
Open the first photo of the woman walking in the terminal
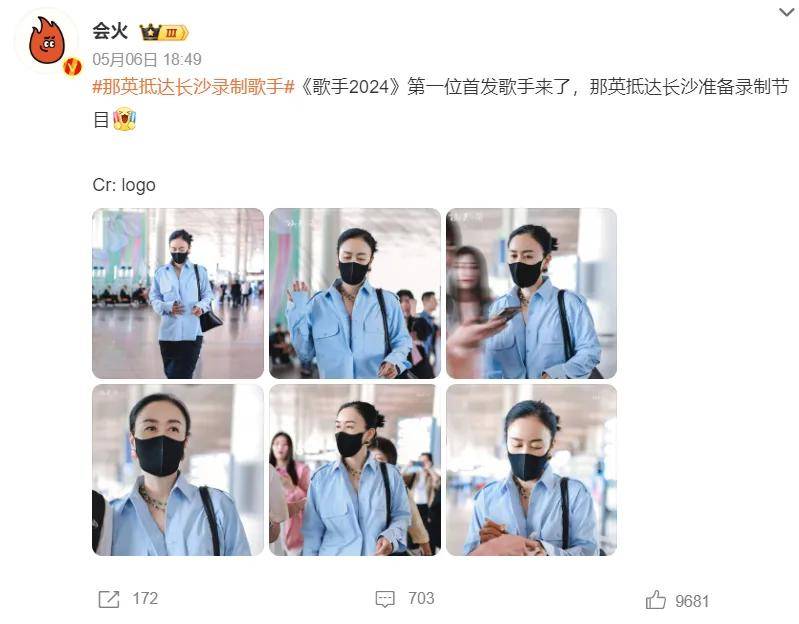178,293
